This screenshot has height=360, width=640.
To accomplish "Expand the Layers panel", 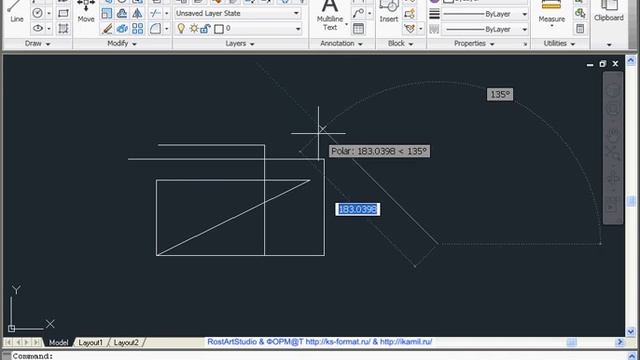I will (240, 43).
